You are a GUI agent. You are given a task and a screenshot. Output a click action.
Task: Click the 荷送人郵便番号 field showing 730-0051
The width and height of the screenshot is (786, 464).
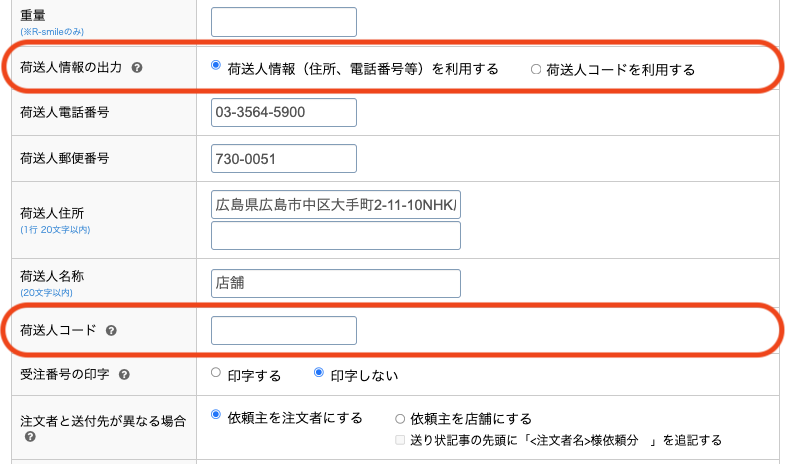[284, 159]
